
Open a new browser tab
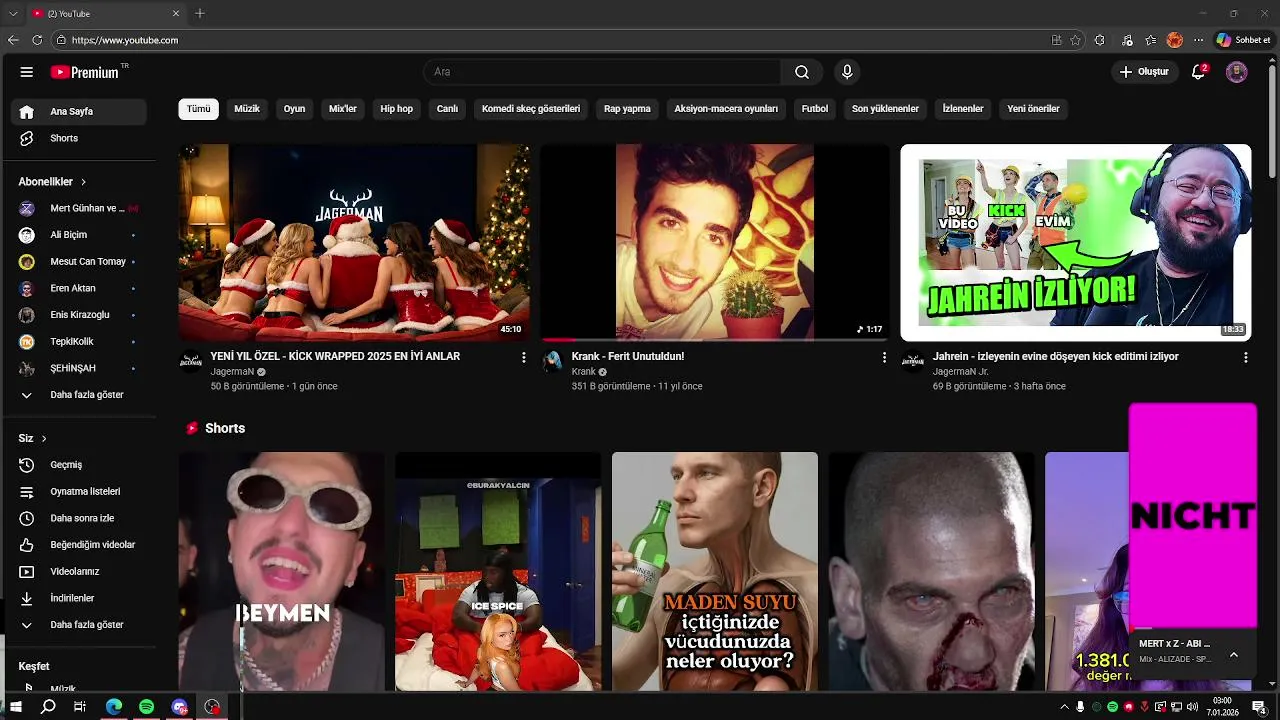(200, 13)
